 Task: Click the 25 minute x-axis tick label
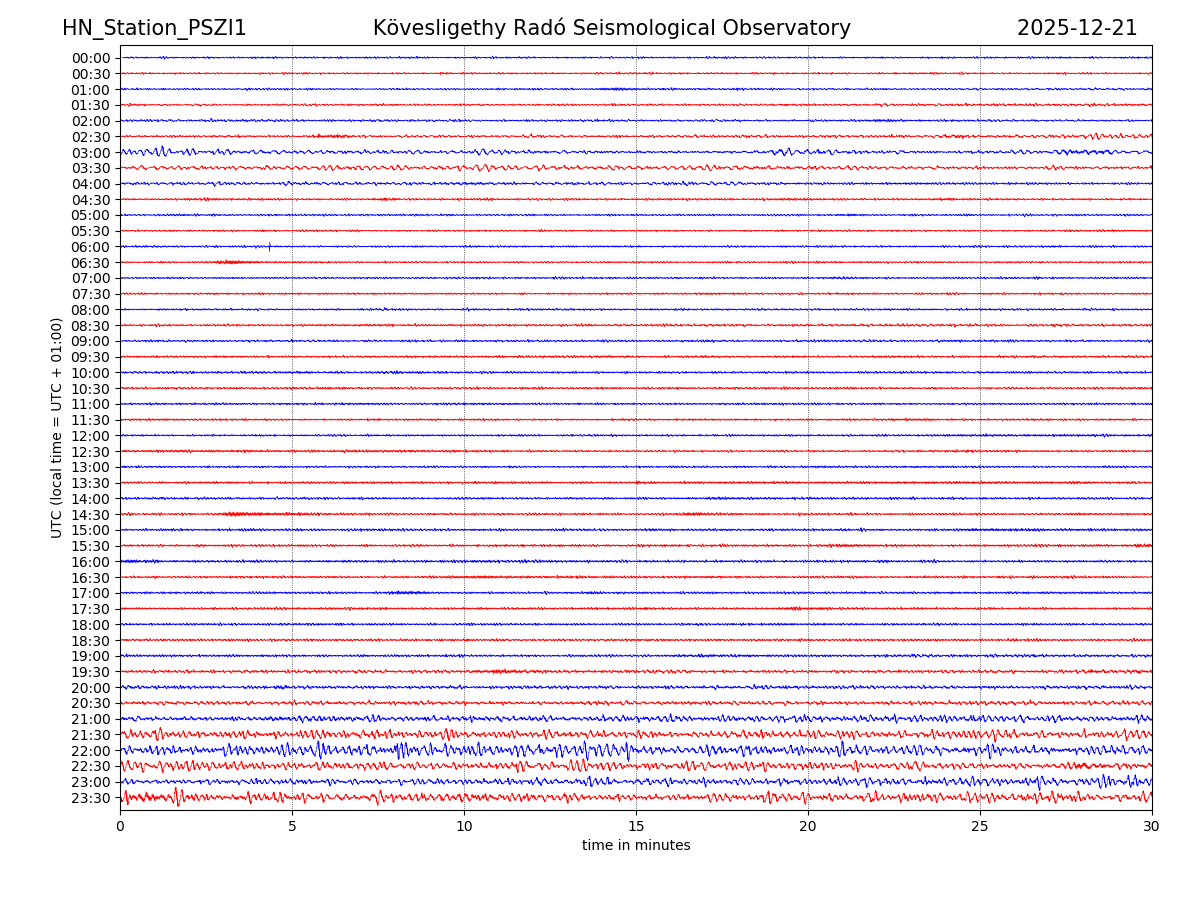[980, 827]
